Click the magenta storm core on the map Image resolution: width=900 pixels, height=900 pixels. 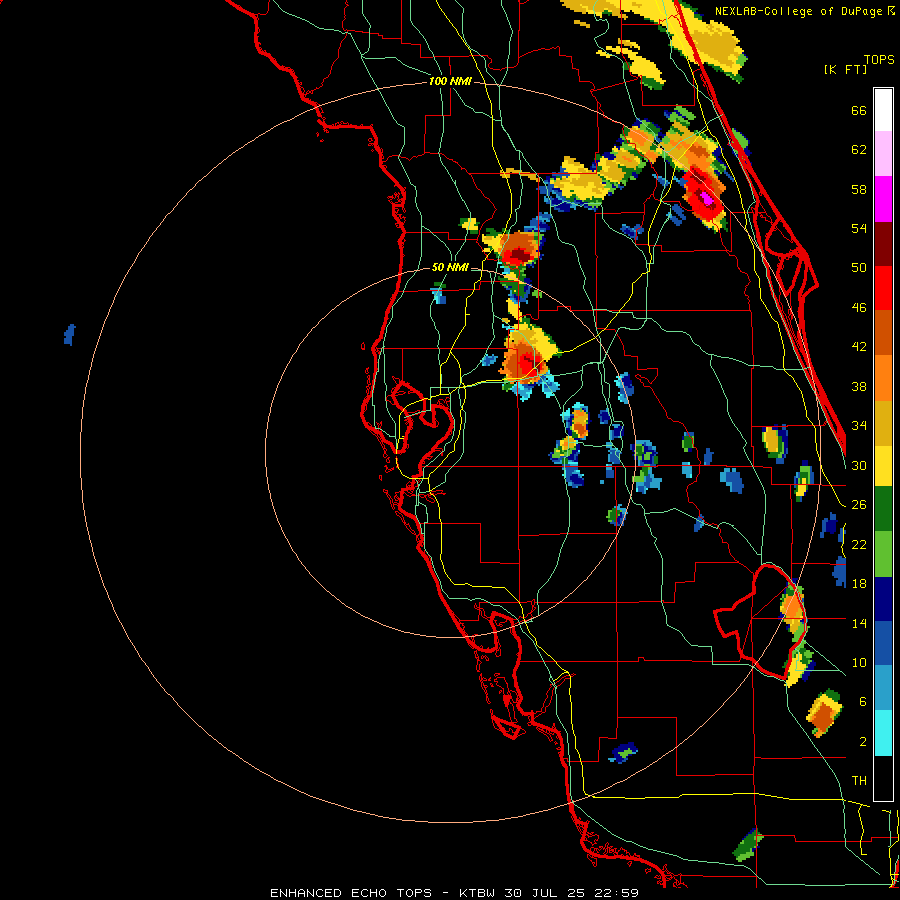(x=706, y=200)
